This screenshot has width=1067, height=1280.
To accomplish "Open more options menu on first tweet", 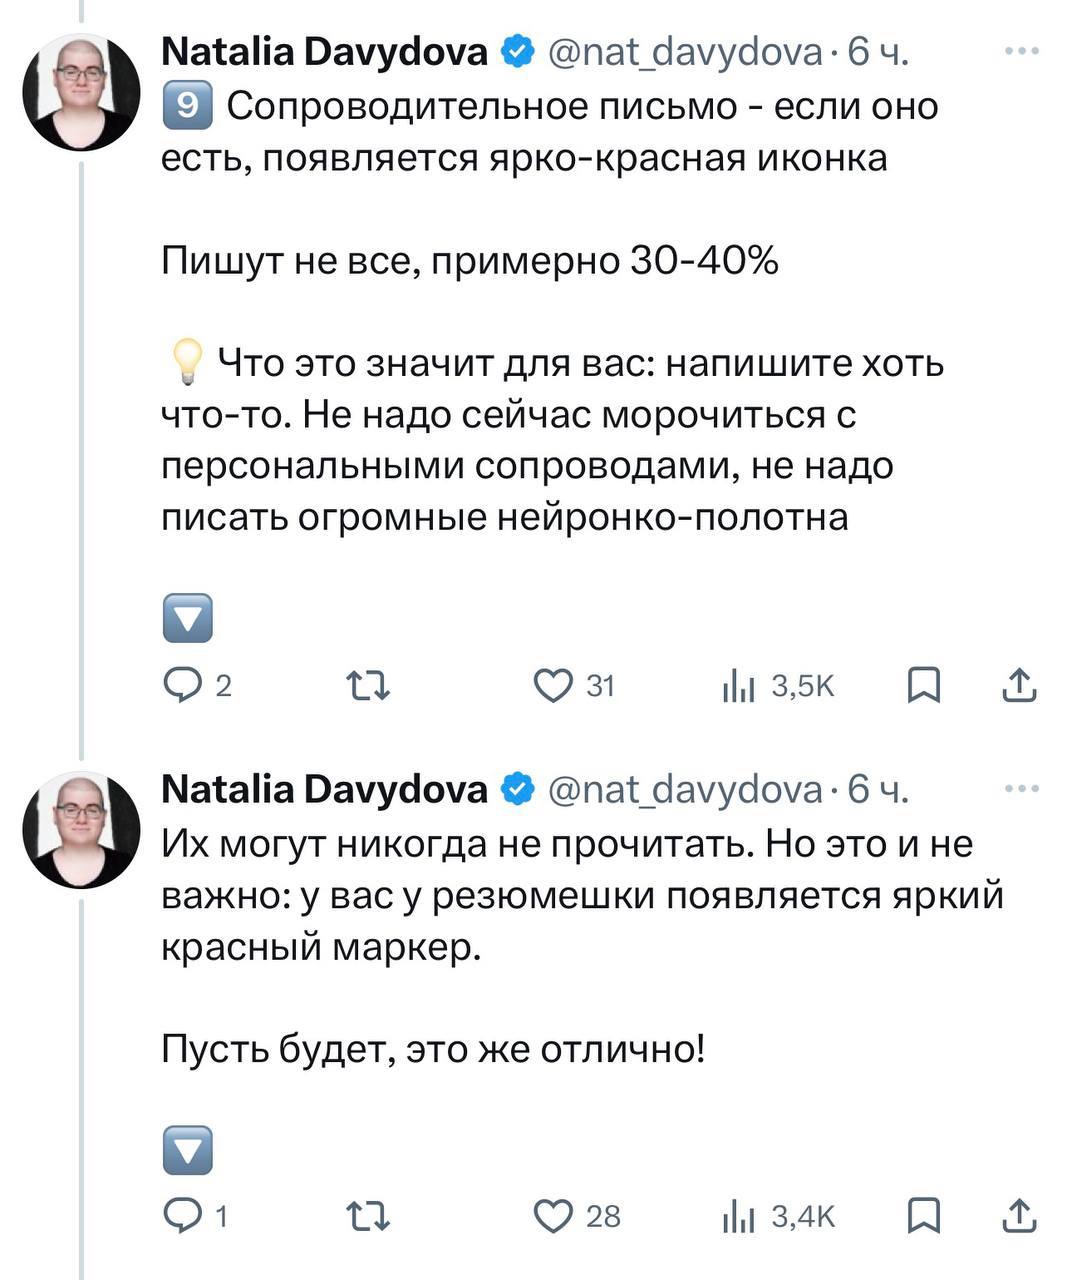I will click(1021, 51).
